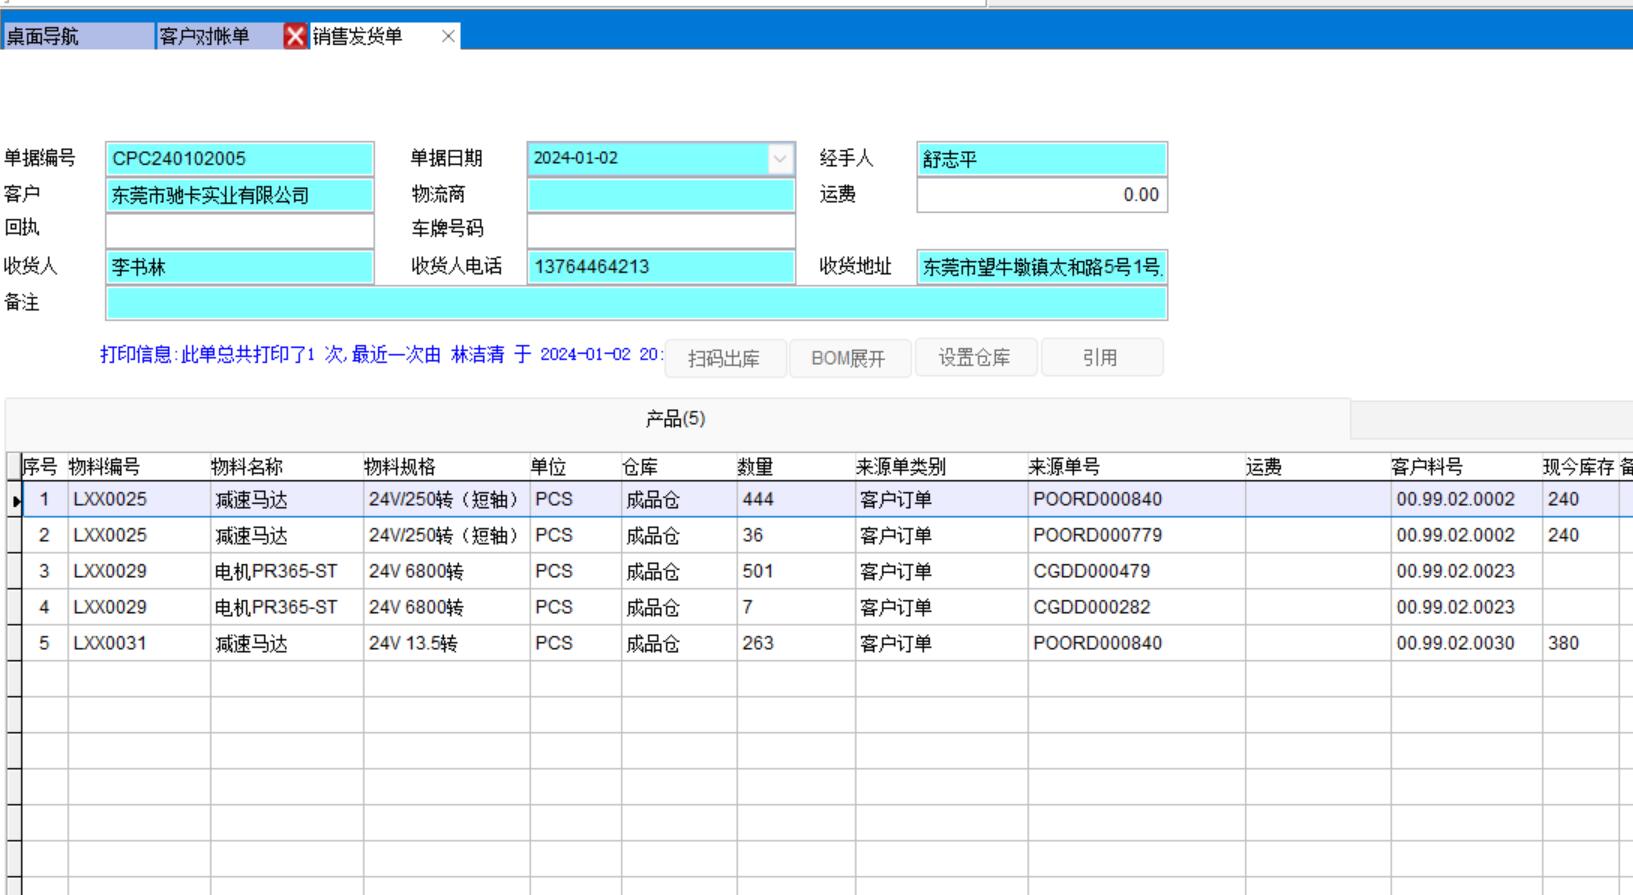Click the 备注 remarks field

point(636,303)
